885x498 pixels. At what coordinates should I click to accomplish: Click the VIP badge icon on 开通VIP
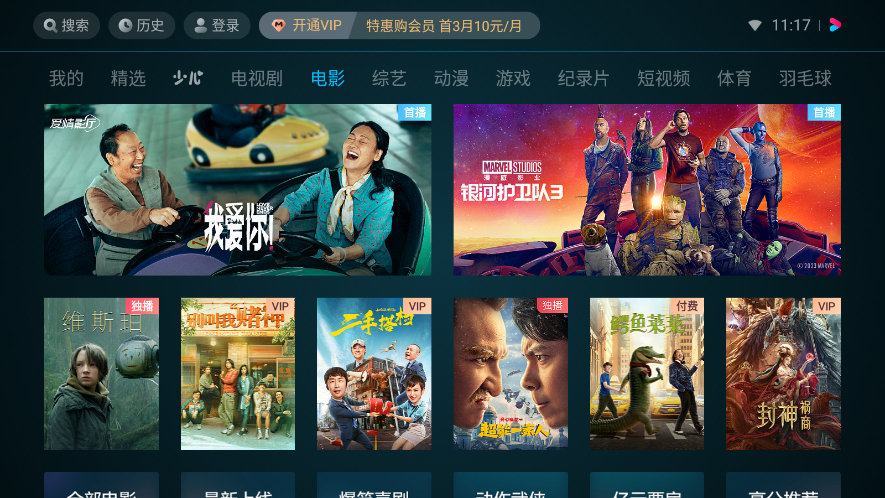coord(278,25)
